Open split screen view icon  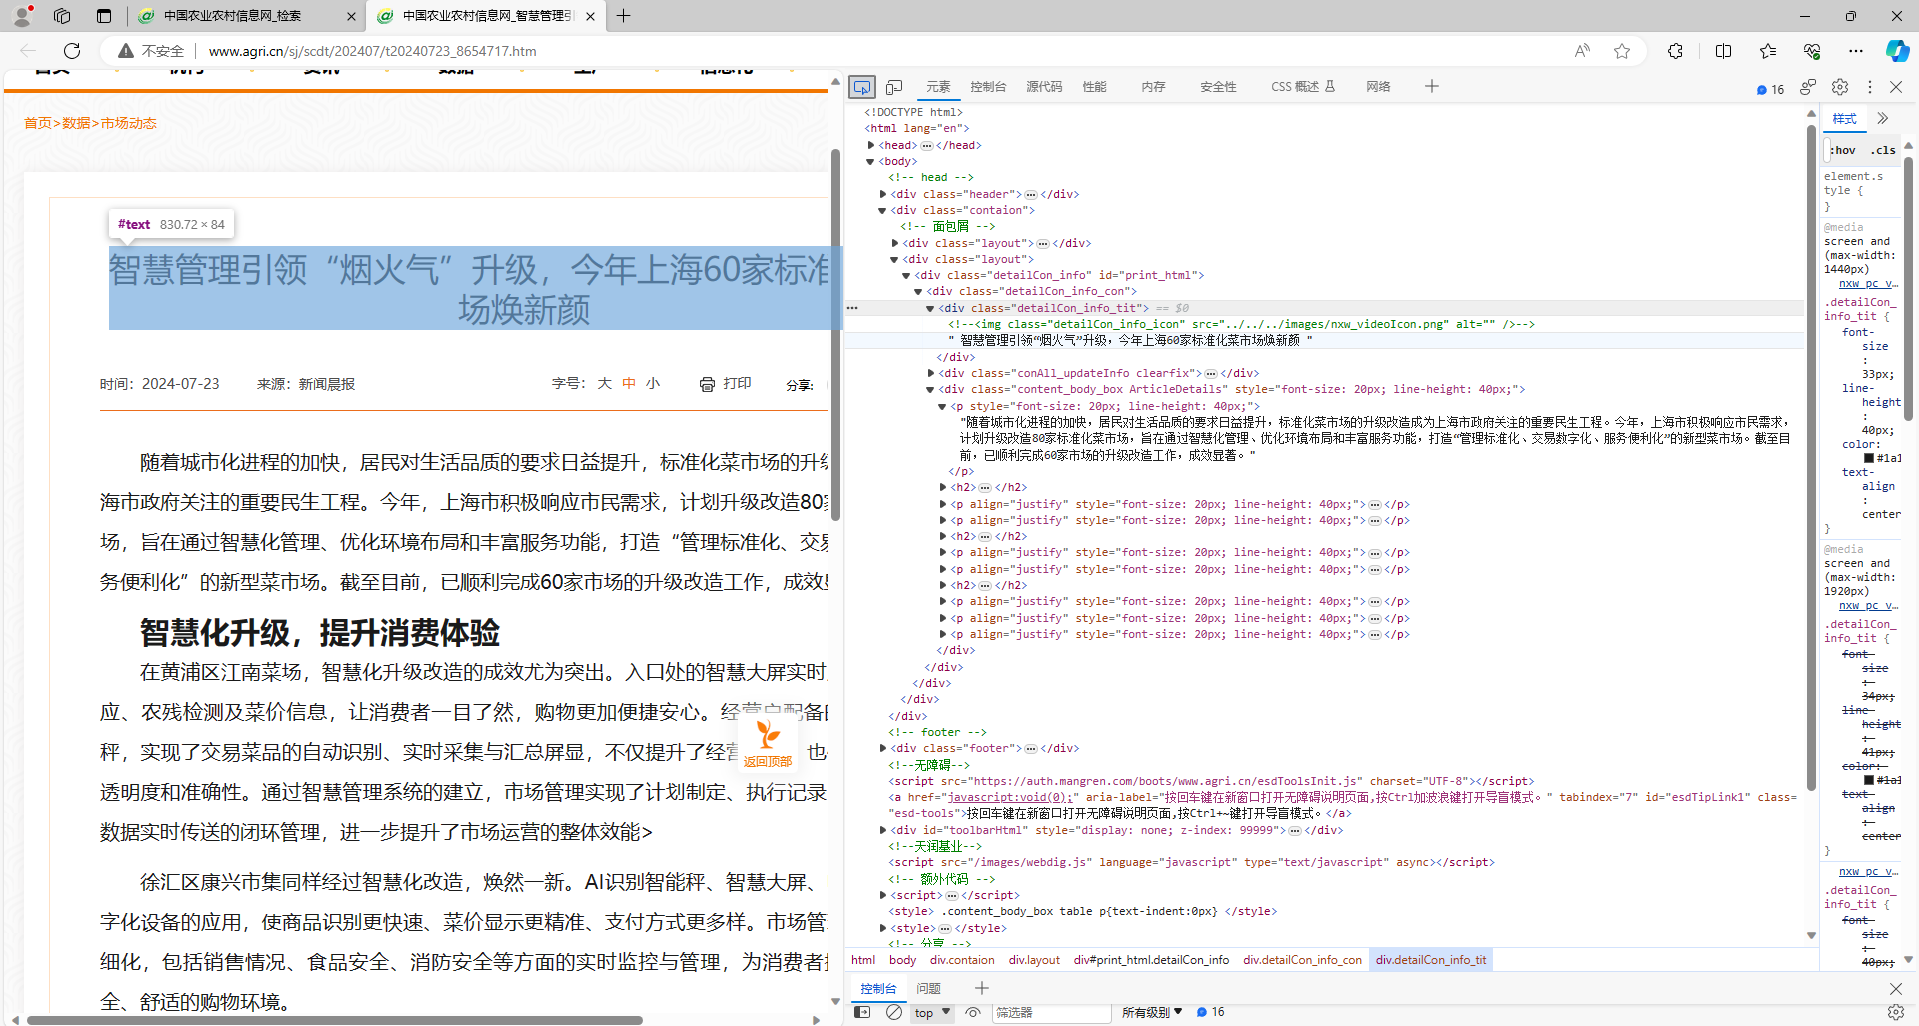point(1723,51)
